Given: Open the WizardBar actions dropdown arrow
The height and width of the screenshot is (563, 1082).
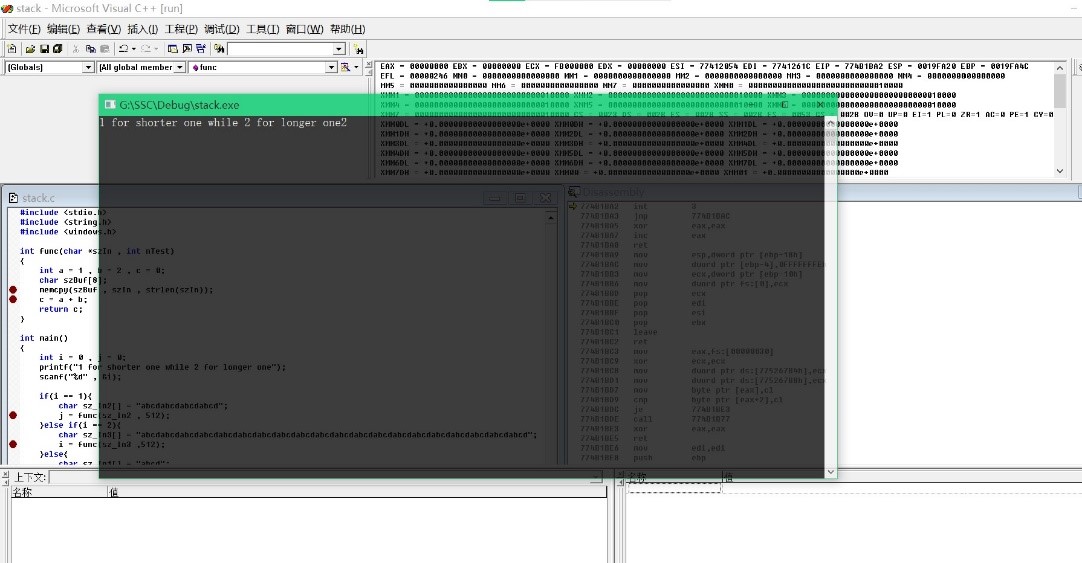Looking at the screenshot, I should tap(356, 67).
